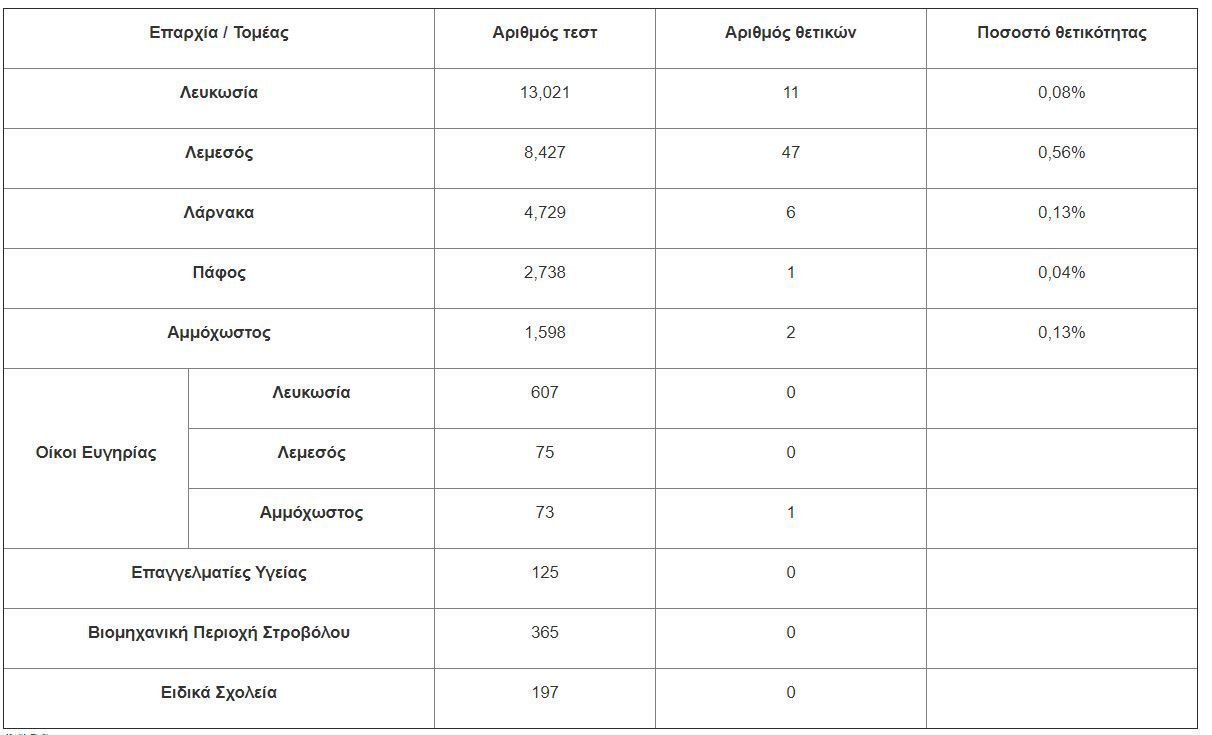Click the top Λευκωσία district row label
The image size is (1212, 735).
219,93
